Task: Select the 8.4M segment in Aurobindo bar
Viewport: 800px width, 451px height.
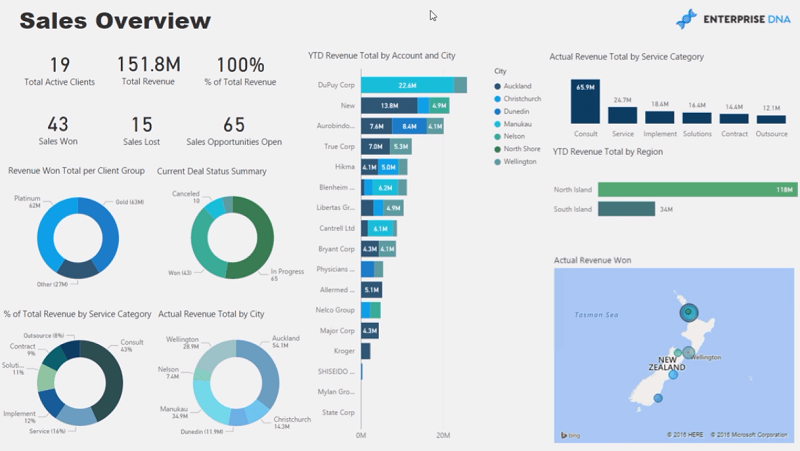Action: point(409,126)
